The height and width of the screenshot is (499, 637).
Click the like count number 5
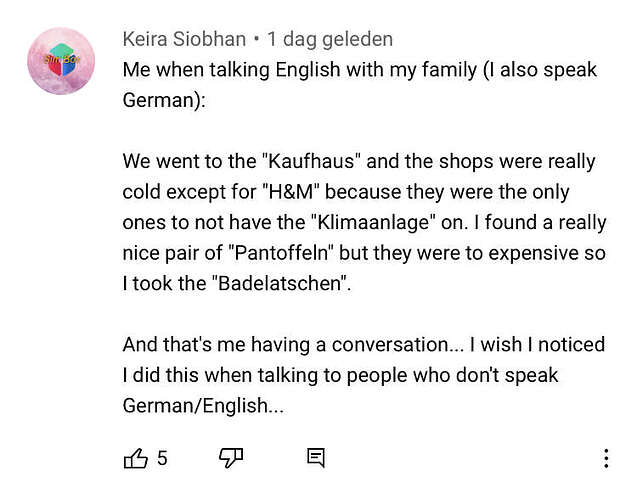point(162,459)
